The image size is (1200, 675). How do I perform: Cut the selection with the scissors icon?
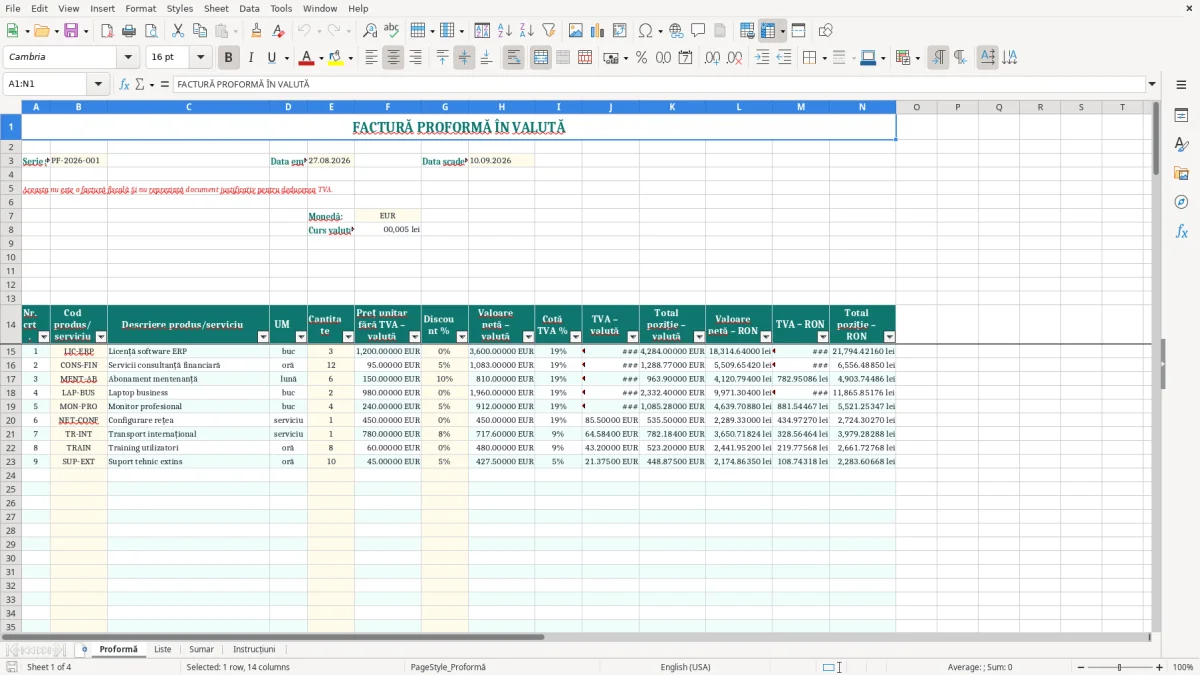[178, 31]
